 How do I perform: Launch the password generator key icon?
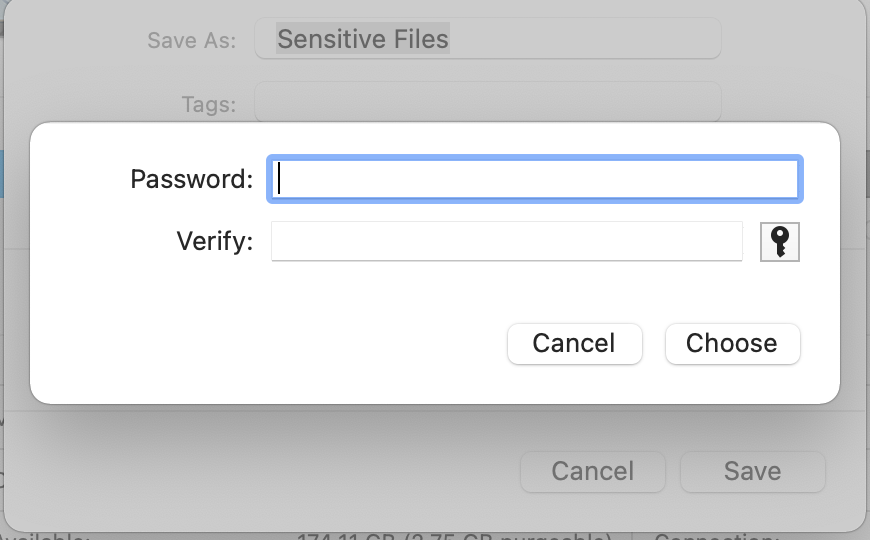[x=780, y=241]
